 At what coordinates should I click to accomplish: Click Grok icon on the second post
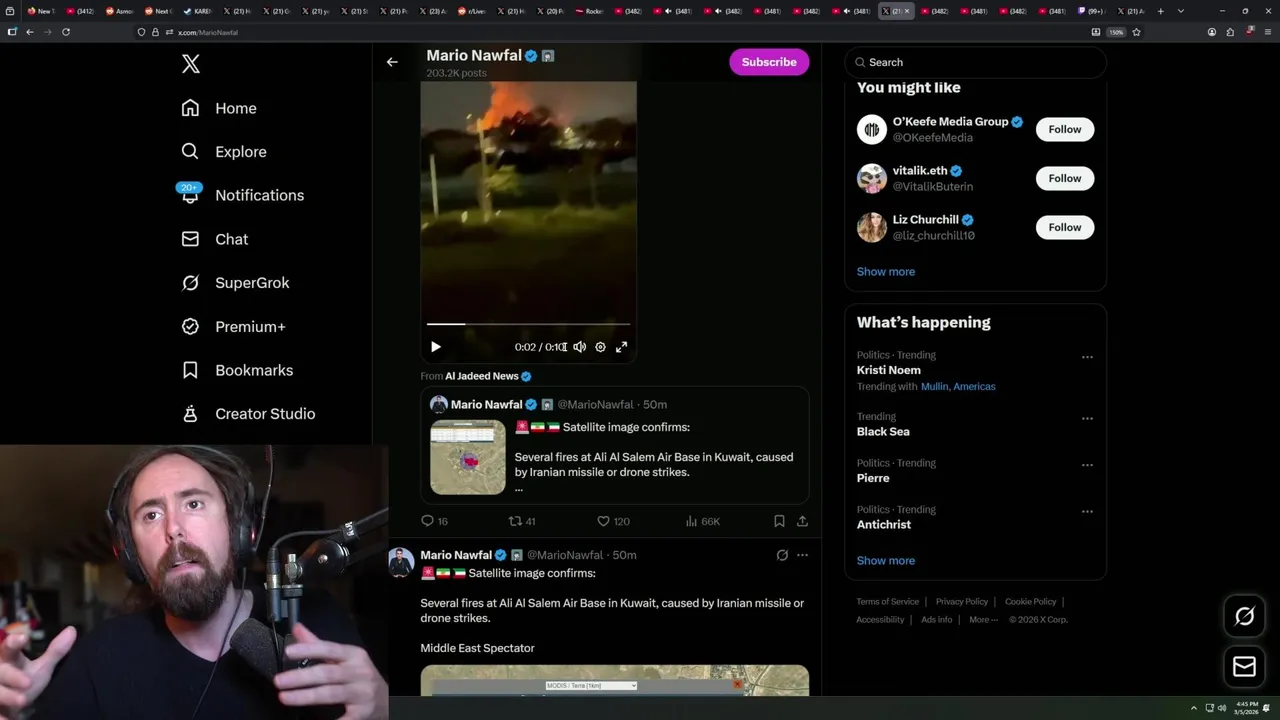point(782,555)
